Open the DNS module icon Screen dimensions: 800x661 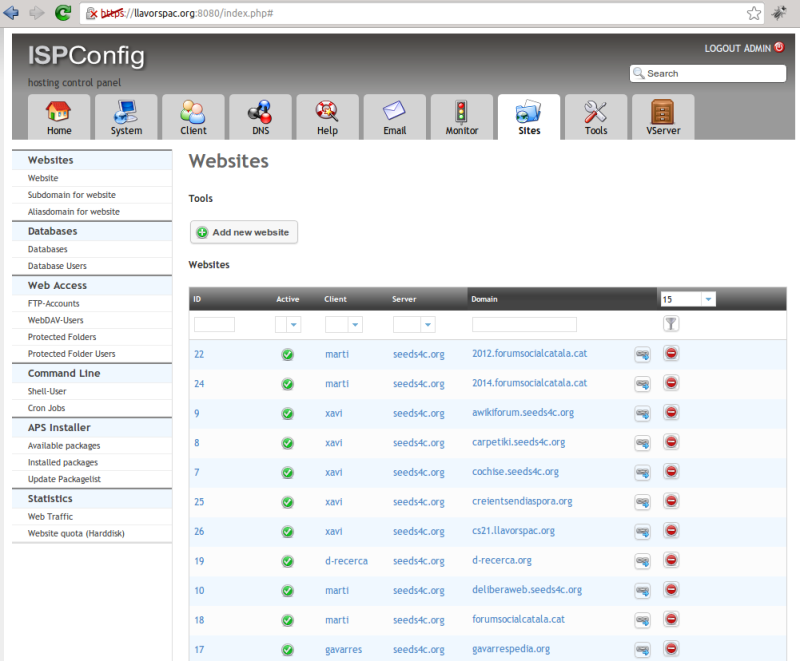(260, 111)
